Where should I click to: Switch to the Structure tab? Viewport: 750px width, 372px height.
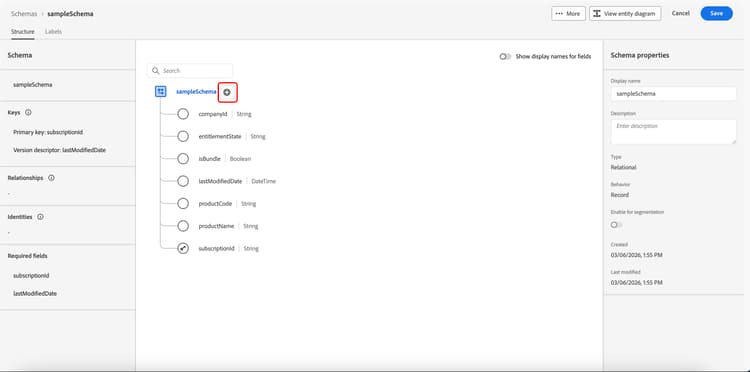pos(22,32)
